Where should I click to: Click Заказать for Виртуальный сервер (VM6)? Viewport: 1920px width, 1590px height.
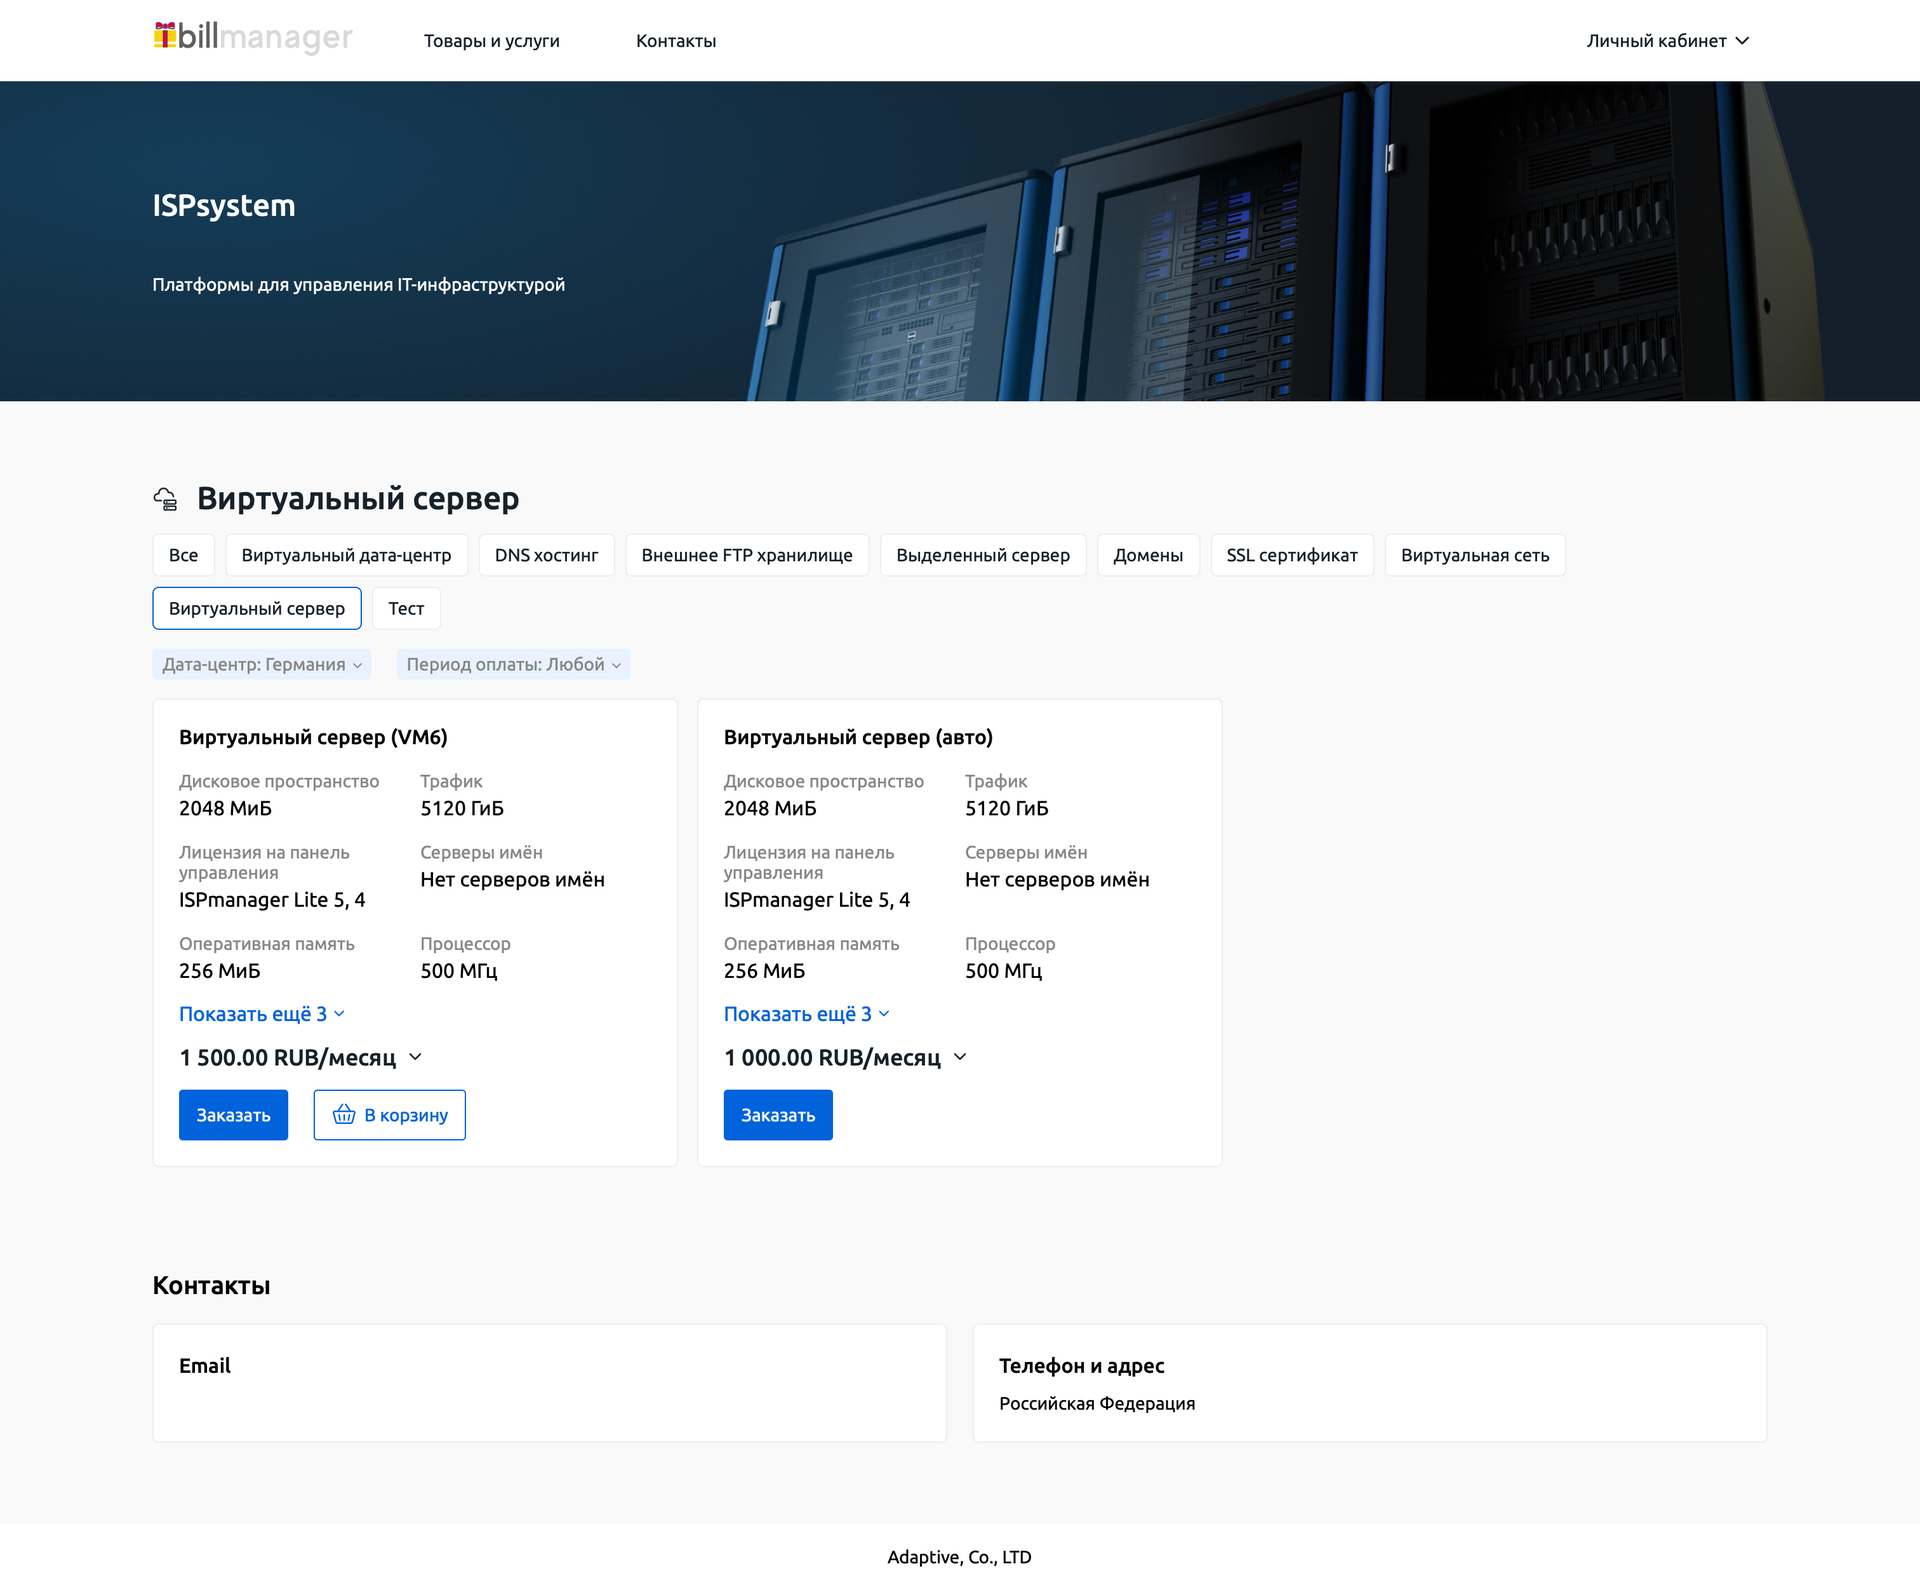click(x=233, y=1115)
